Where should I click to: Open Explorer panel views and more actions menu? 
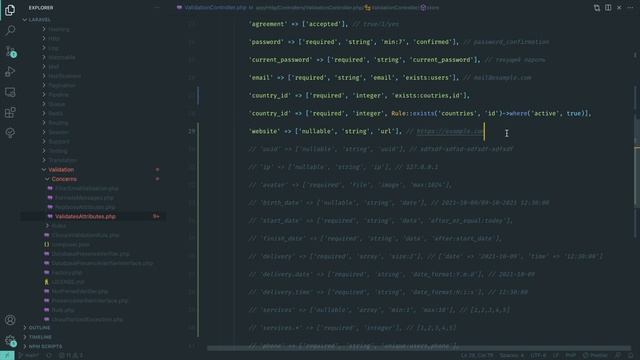(157, 8)
